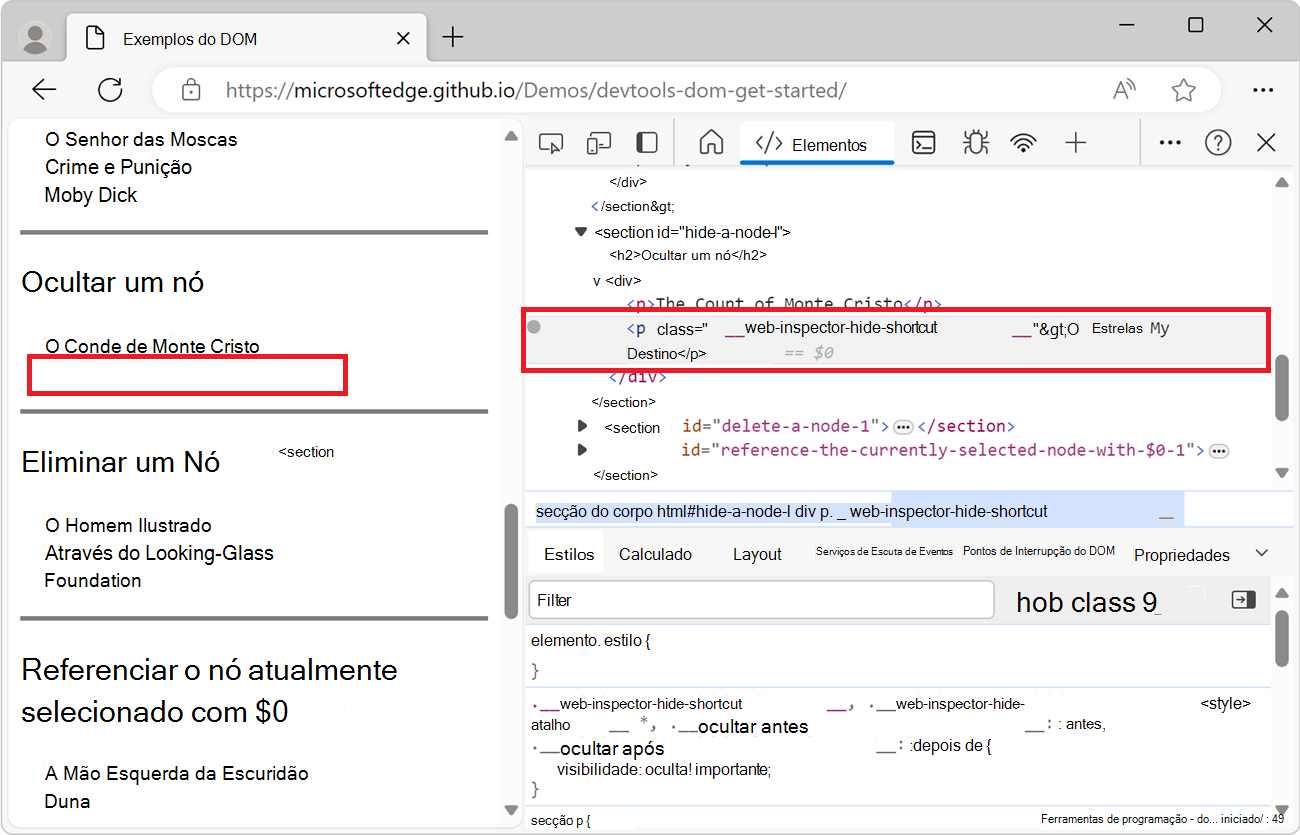Add page to favorites star
This screenshot has height=835, width=1300.
[1184, 90]
